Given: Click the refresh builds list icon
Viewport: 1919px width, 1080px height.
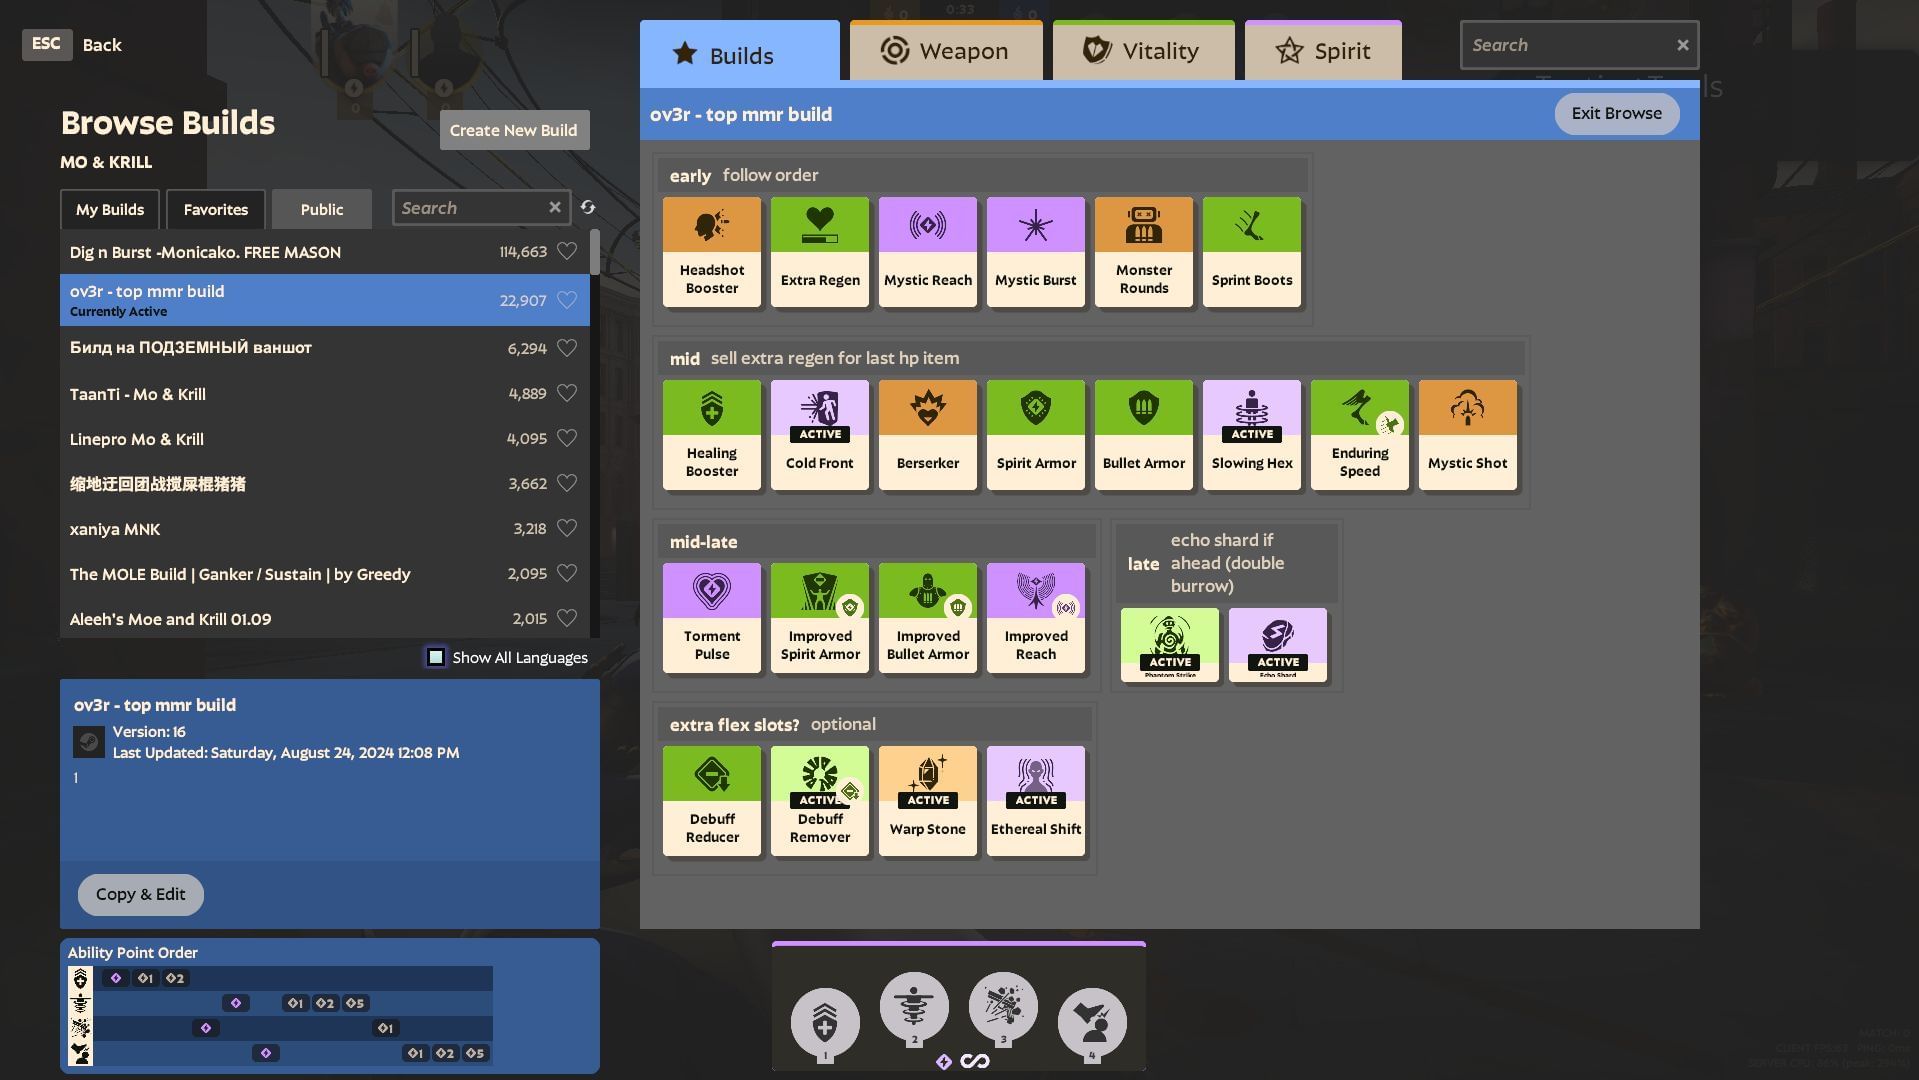Looking at the screenshot, I should click(588, 208).
